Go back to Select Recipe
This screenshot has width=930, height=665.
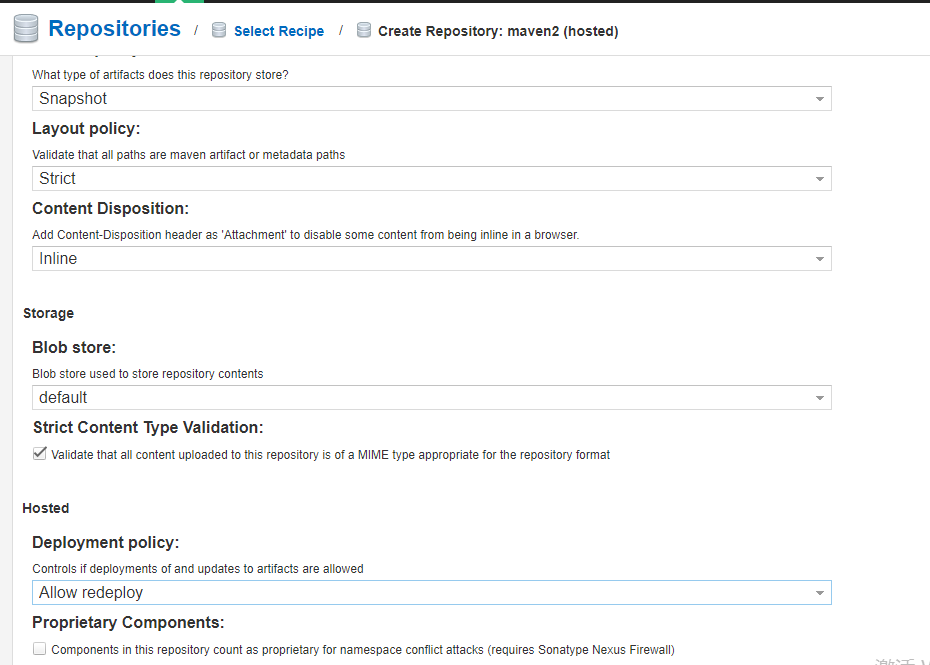pyautogui.click(x=279, y=31)
